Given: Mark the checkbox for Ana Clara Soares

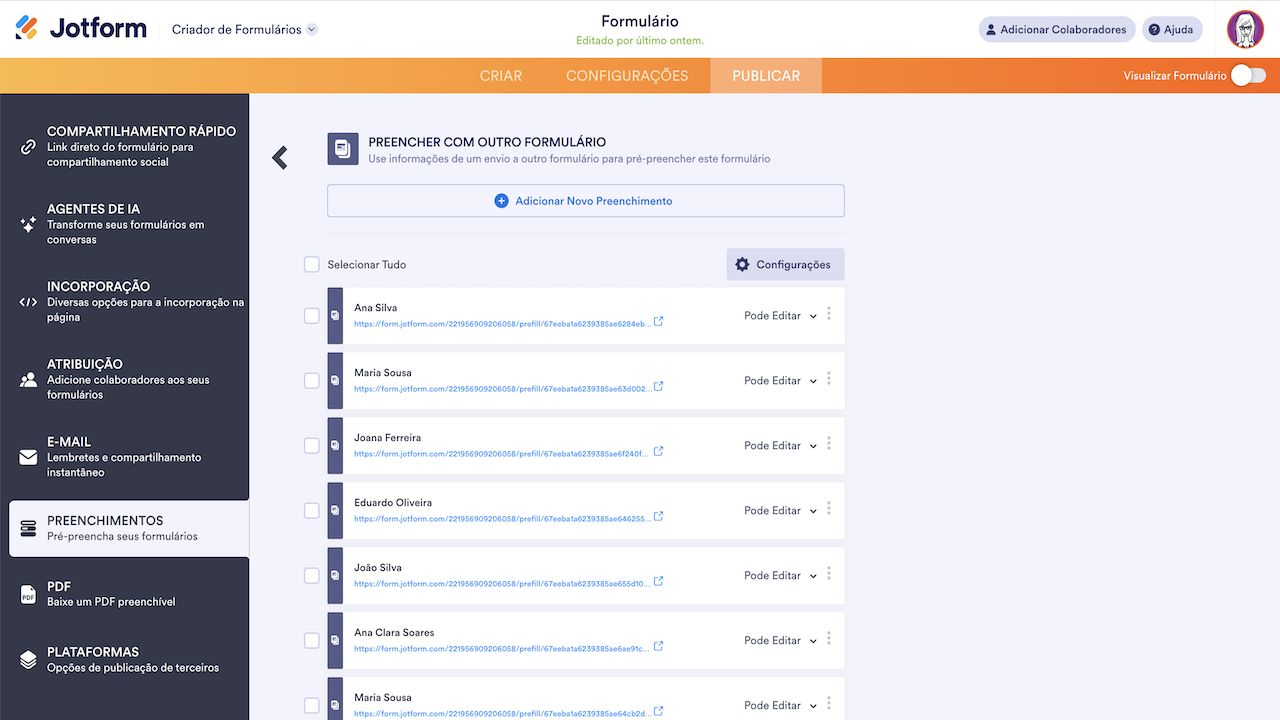Looking at the screenshot, I should coord(312,641).
